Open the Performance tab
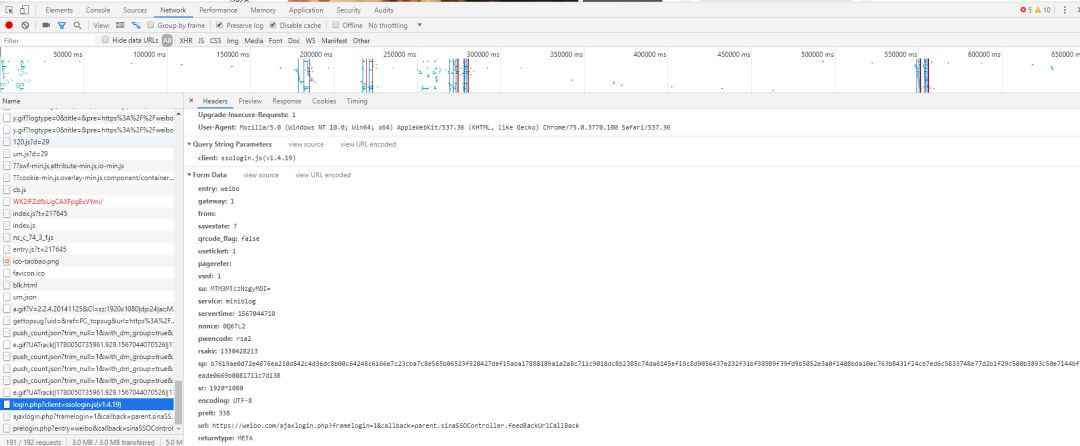Screen dimensions: 1080x446 pos(218,10)
